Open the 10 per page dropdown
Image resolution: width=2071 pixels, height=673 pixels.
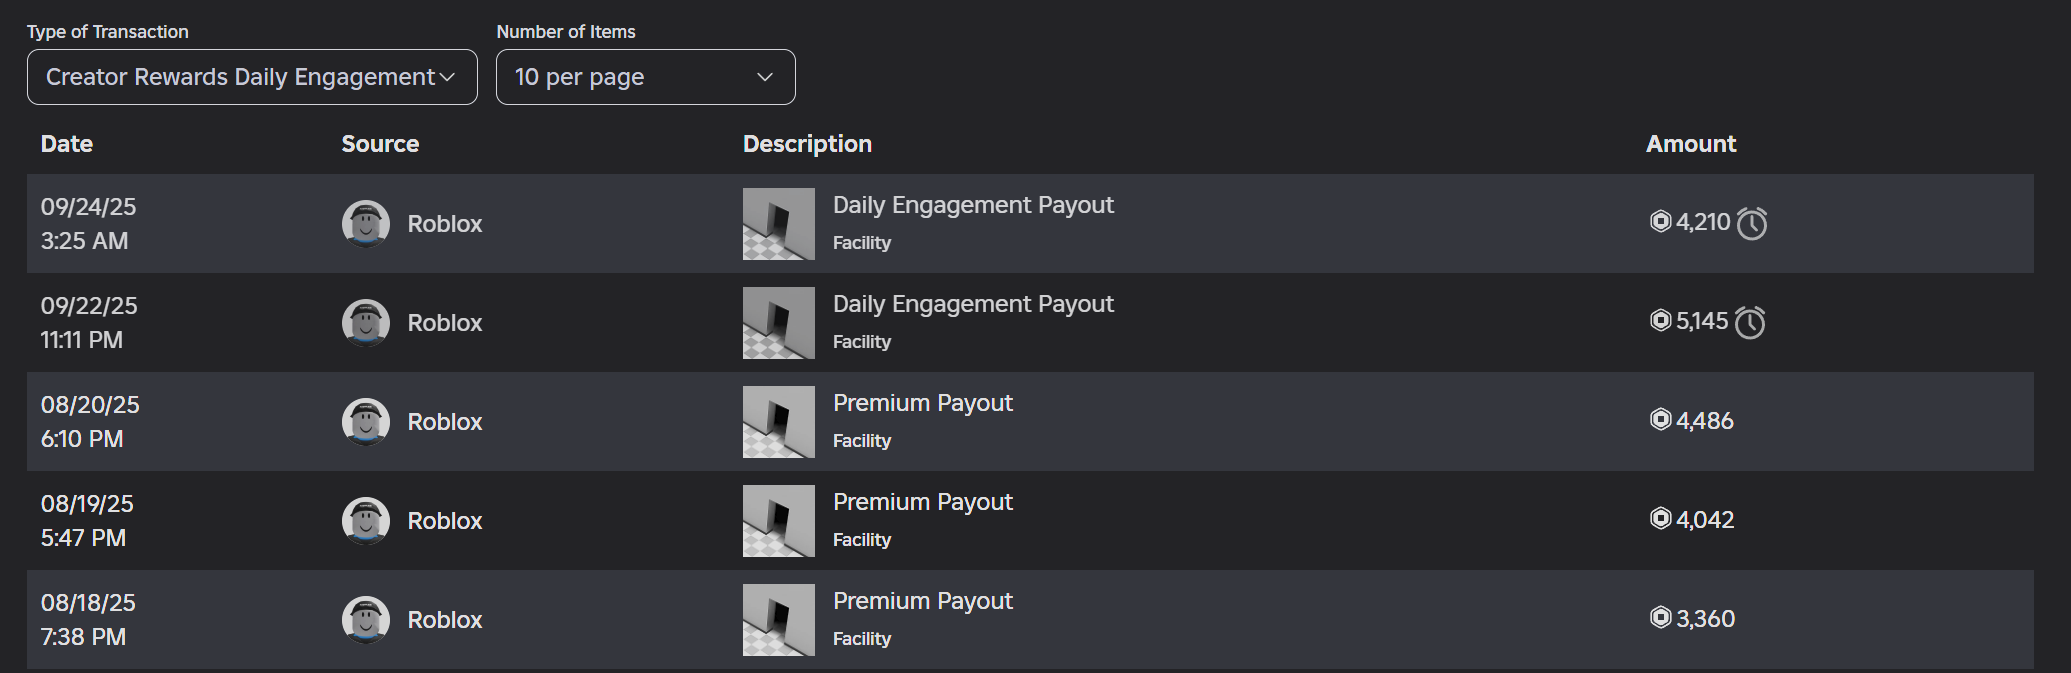coord(645,77)
